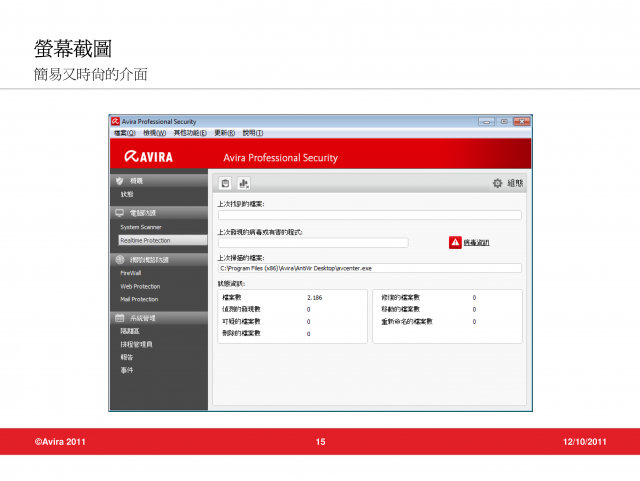Click the 12/10/2011 date in footer
The image size is (640, 481).
pos(584,441)
